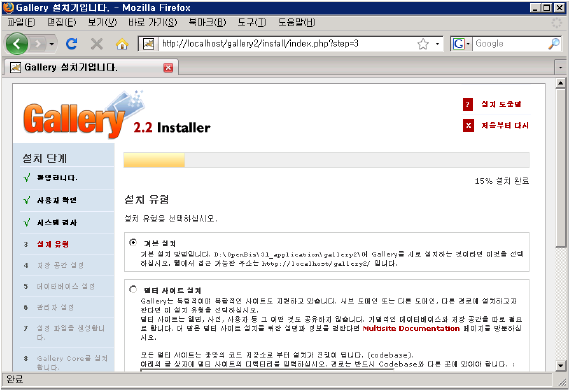Click the start over link text

[x=505, y=126]
